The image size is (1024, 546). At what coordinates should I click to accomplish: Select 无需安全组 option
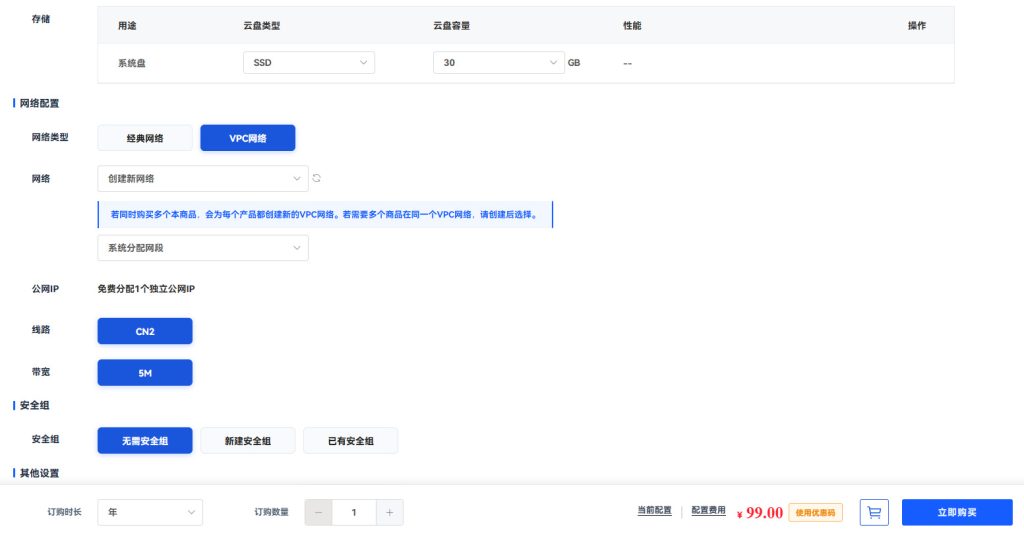pos(145,441)
